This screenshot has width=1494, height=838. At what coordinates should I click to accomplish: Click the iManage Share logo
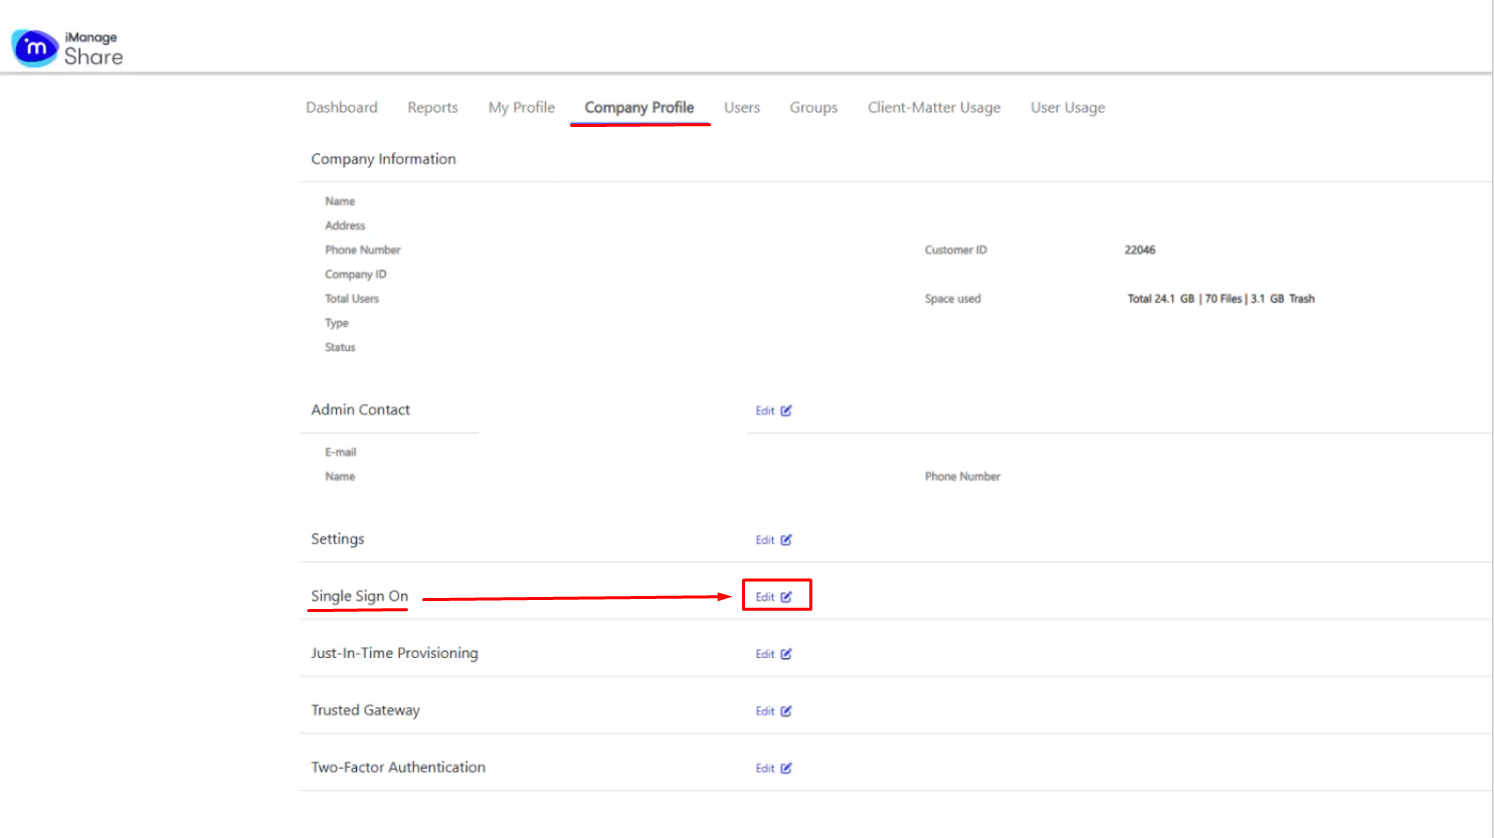[x=67, y=48]
